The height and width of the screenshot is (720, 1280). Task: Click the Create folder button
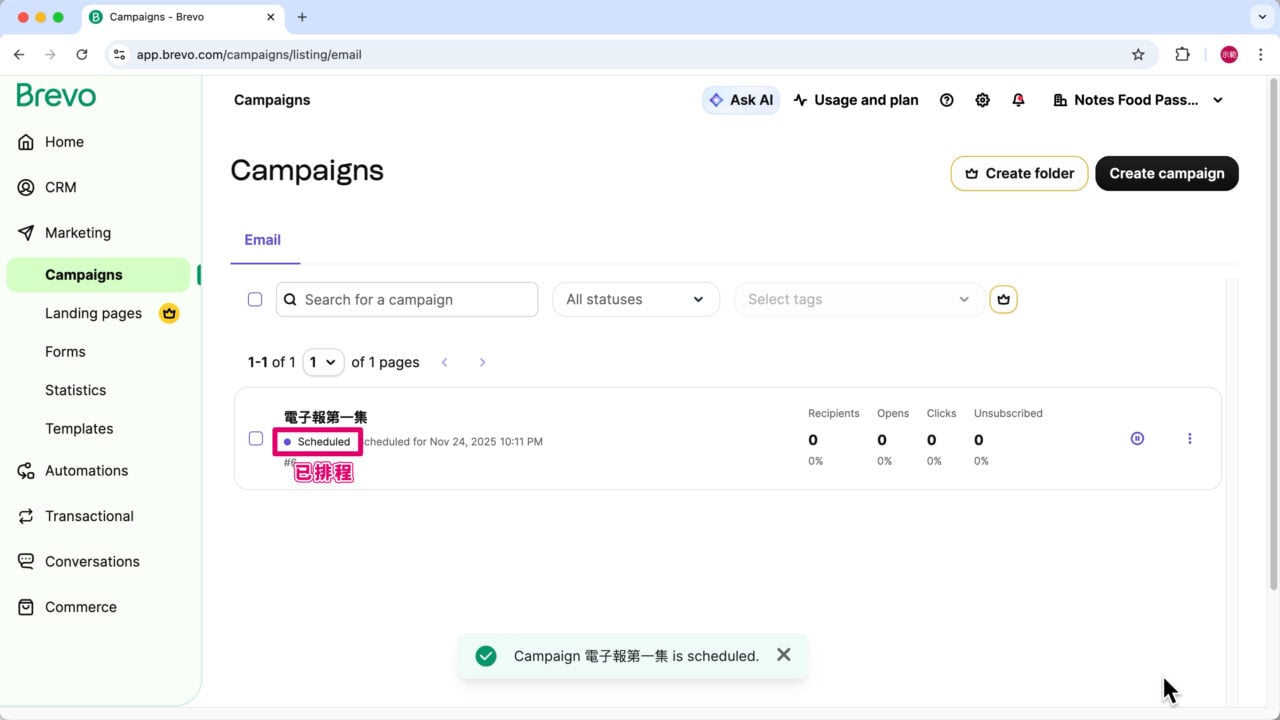(1019, 173)
